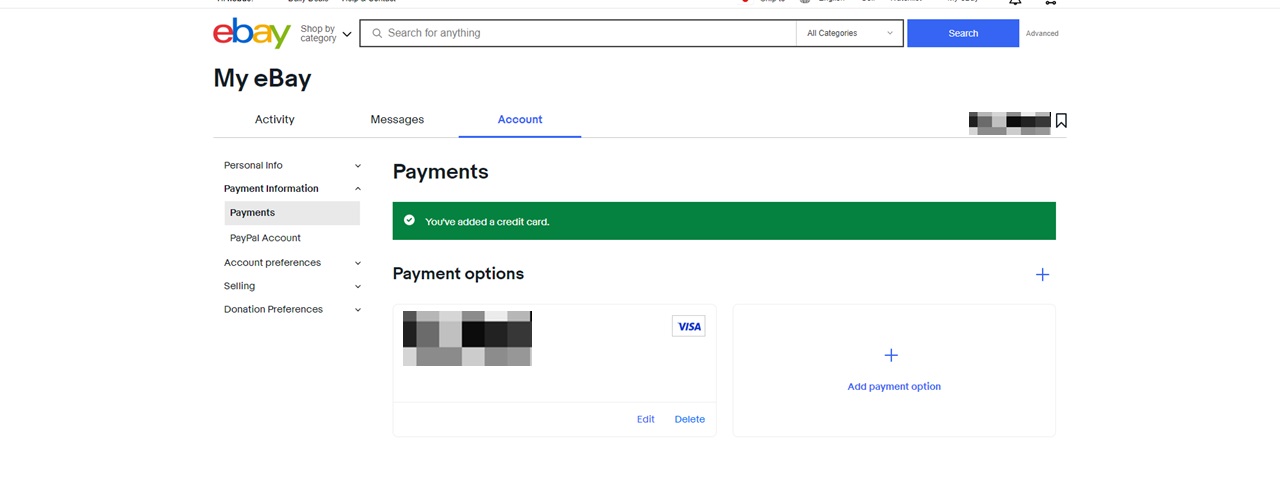
Task: Expand the Account preferences section
Action: (x=292, y=262)
